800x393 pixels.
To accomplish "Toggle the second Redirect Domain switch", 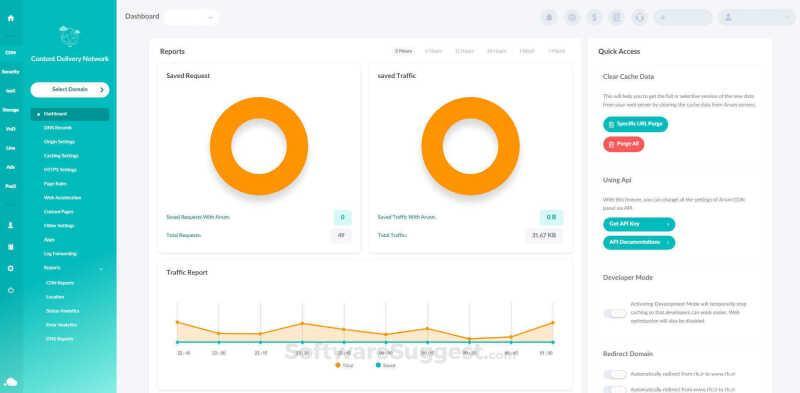I will point(615,389).
